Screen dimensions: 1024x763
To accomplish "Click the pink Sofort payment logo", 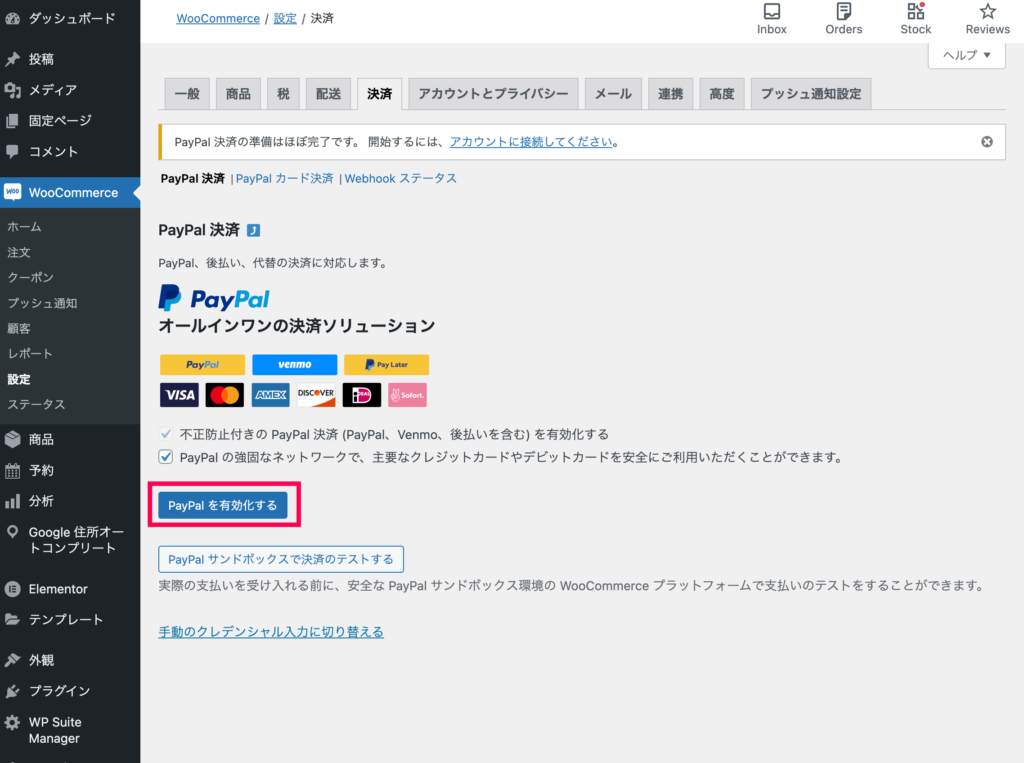I will click(x=408, y=395).
